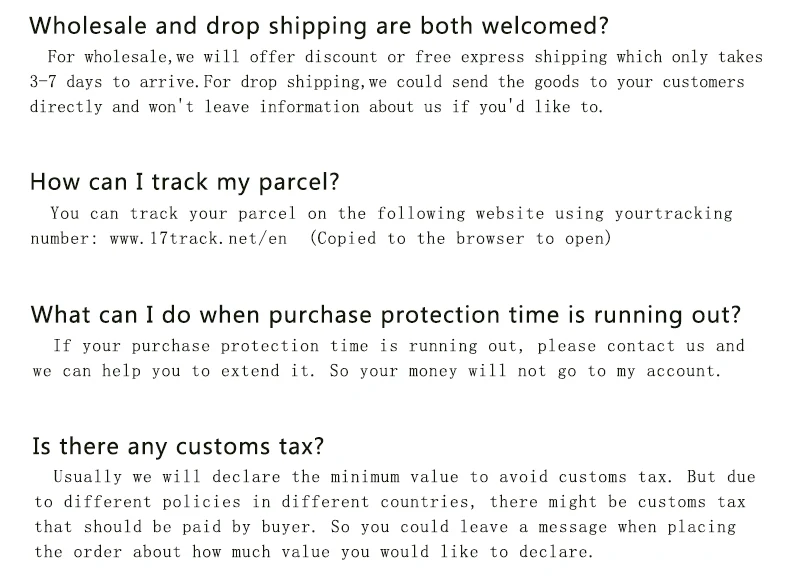Image resolution: width=800 pixels, height=580 pixels.
Task: Click the '(Copied to the browser to open)' text
Action: [461, 239]
